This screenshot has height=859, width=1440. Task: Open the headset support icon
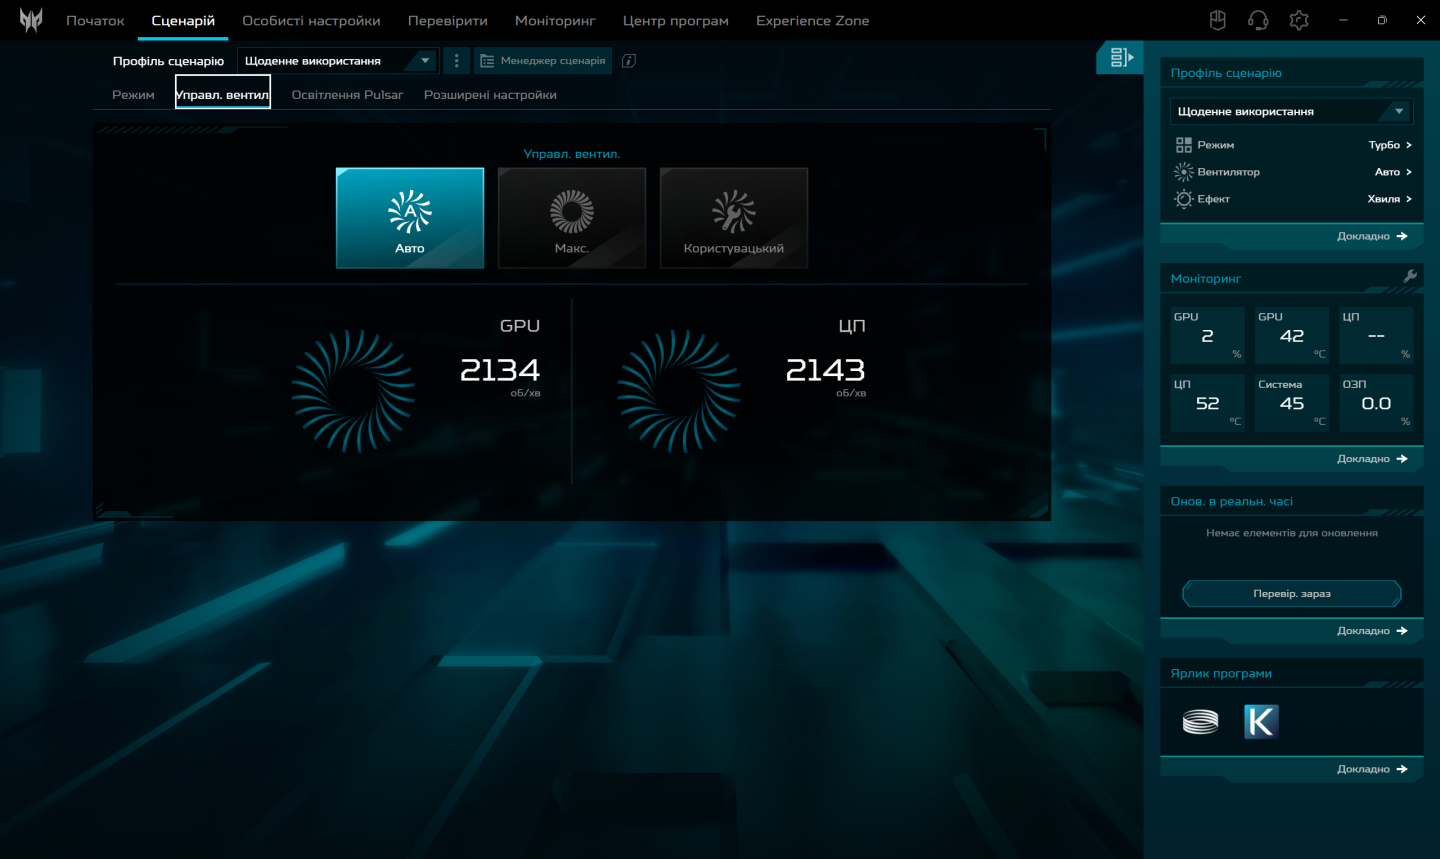pyautogui.click(x=1258, y=20)
